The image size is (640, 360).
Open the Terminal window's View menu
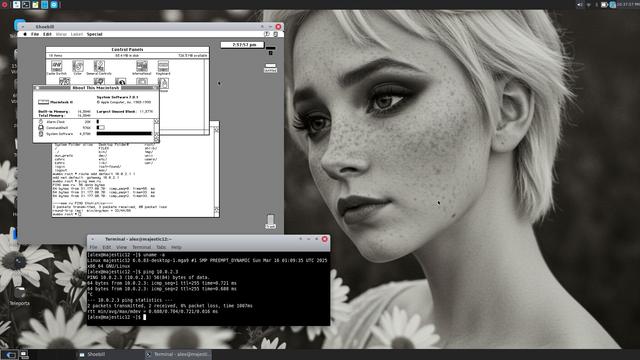pos(121,247)
